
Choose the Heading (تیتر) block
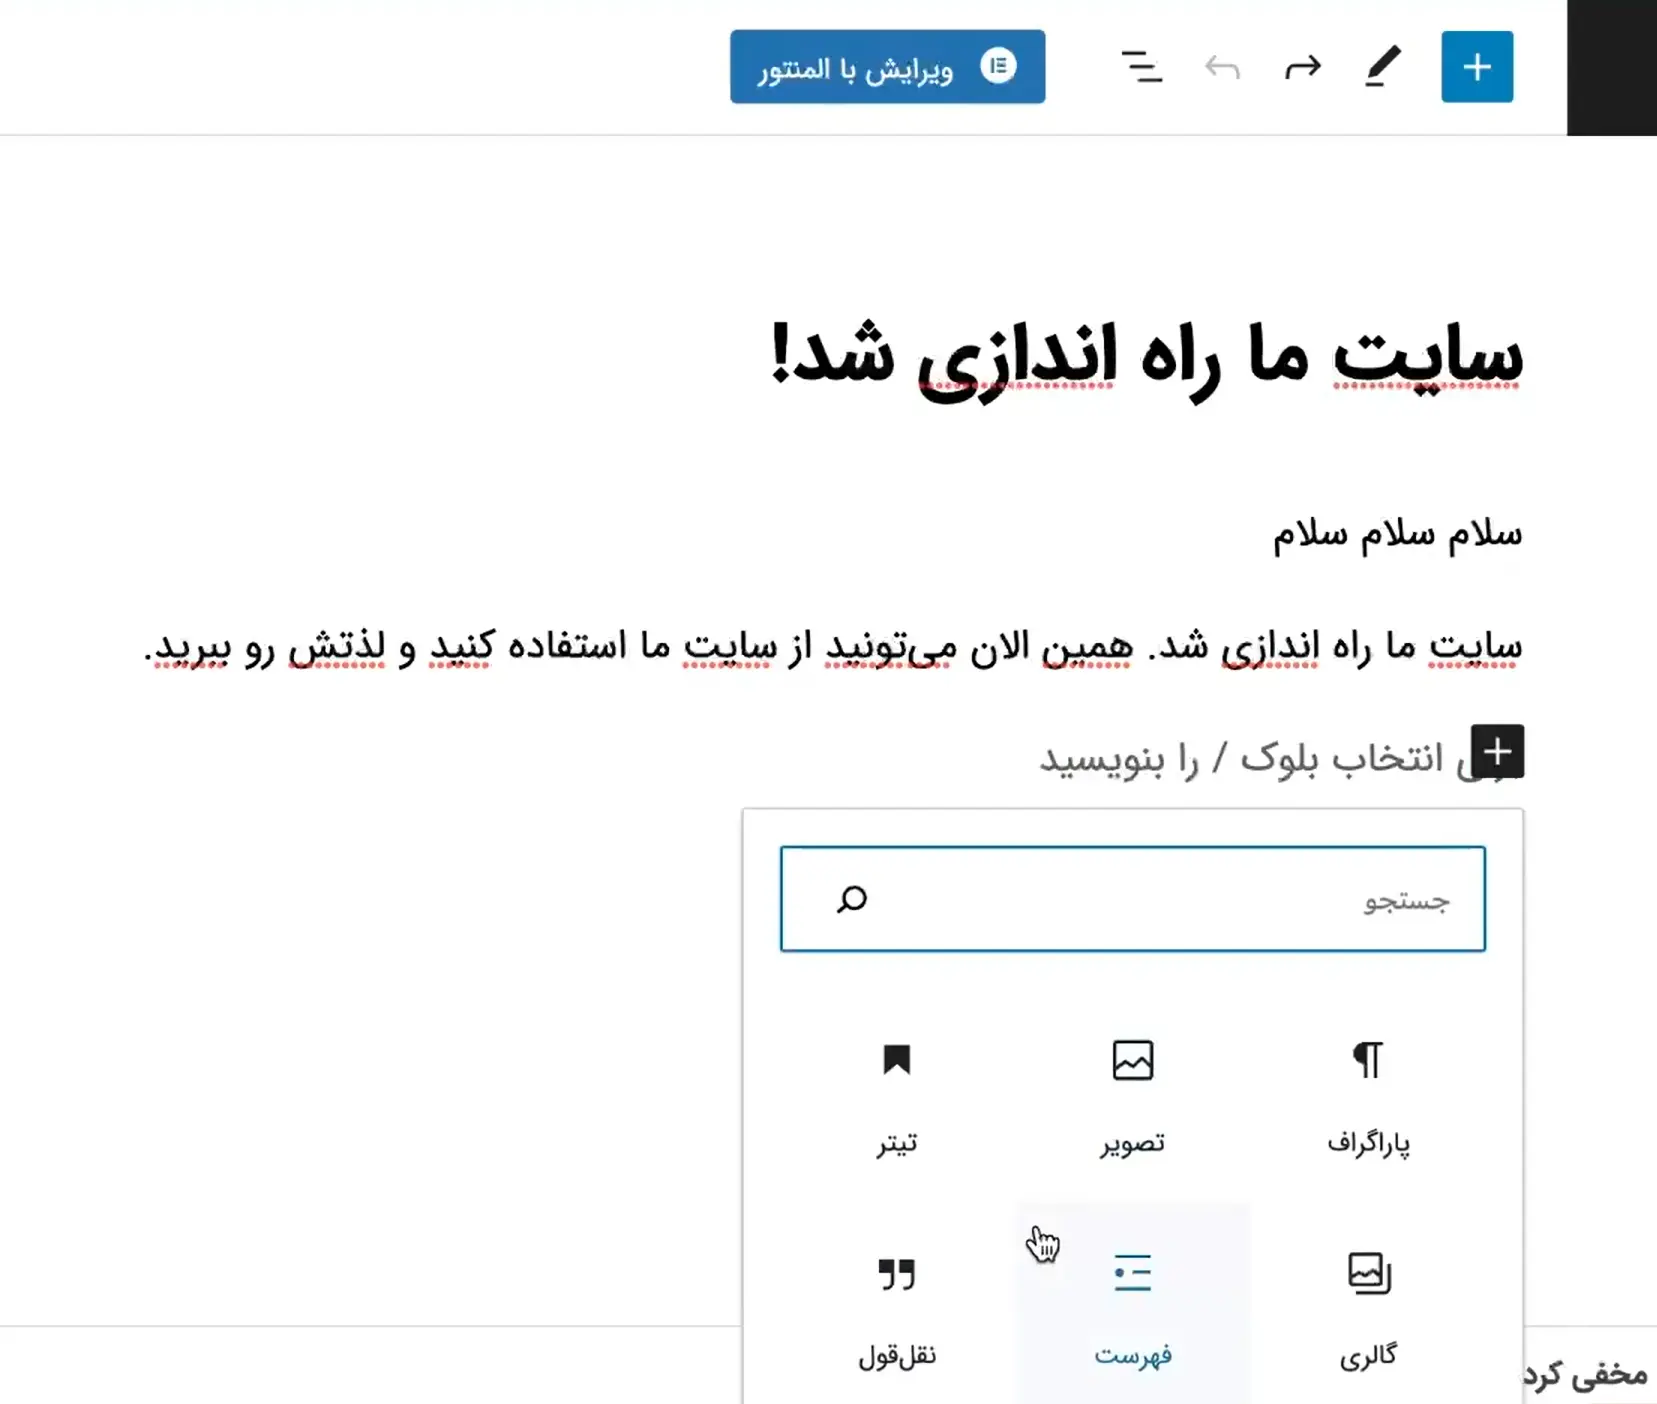coord(897,1100)
